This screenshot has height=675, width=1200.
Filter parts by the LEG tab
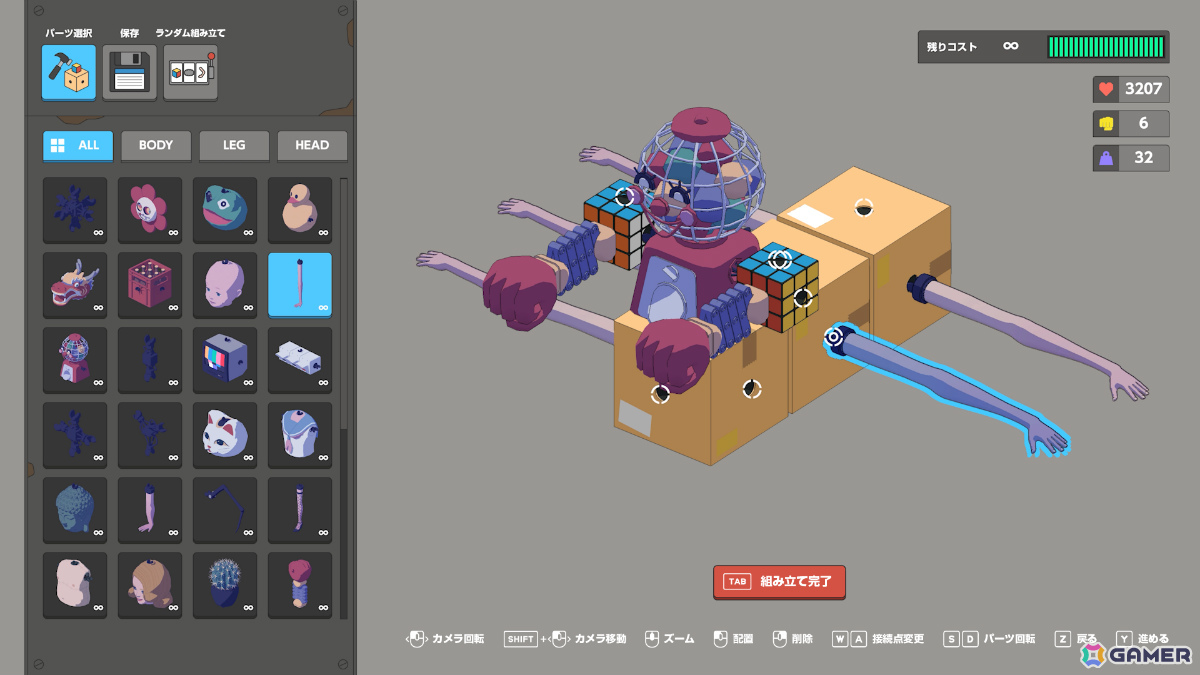pyautogui.click(x=234, y=145)
